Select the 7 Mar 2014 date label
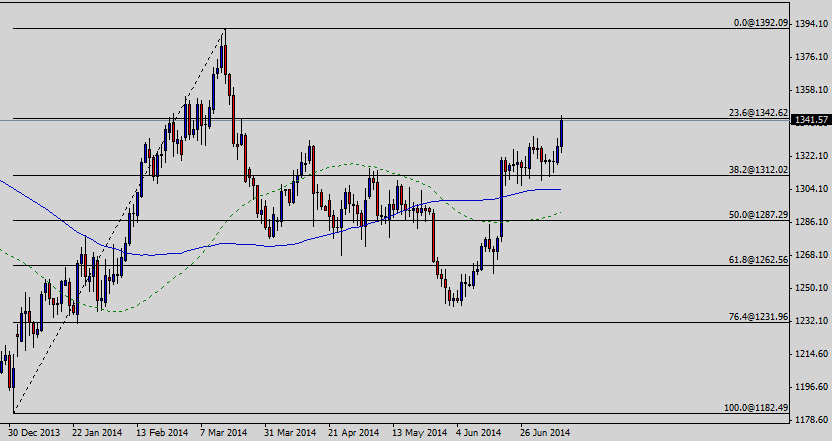This screenshot has width=832, height=441. pos(223,433)
